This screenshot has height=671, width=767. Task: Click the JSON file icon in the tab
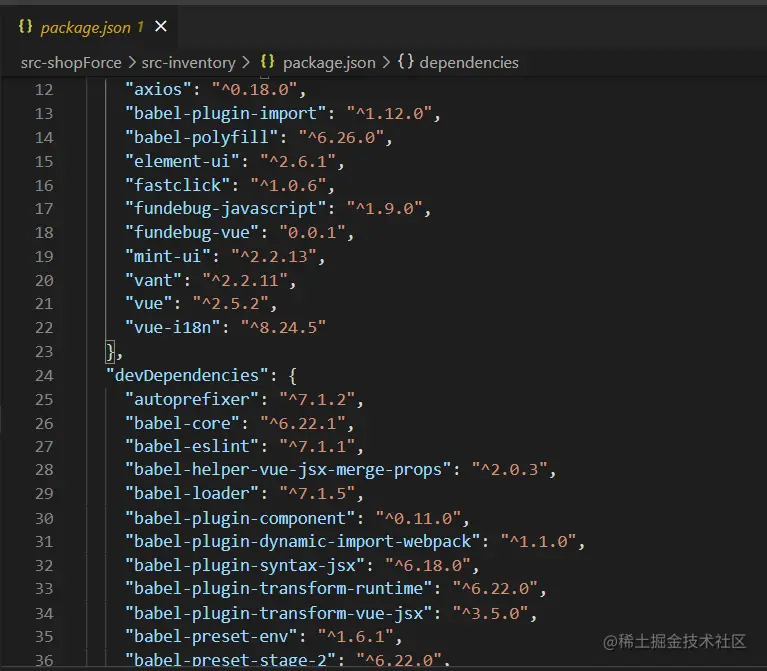tap(25, 26)
